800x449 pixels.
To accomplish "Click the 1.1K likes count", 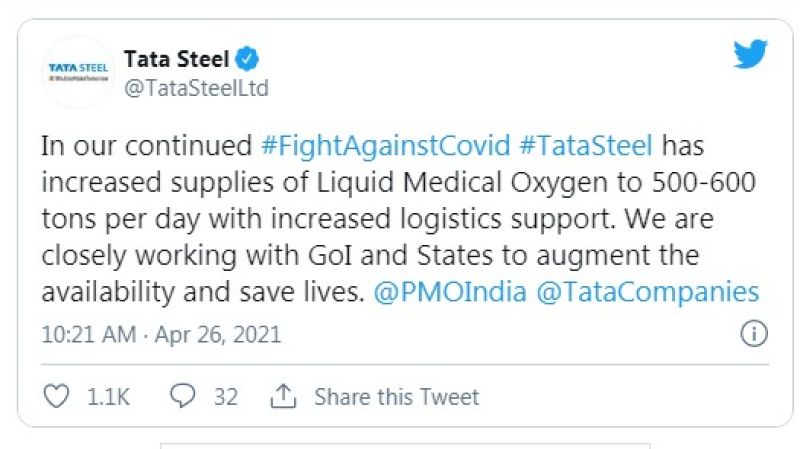I will (x=108, y=397).
